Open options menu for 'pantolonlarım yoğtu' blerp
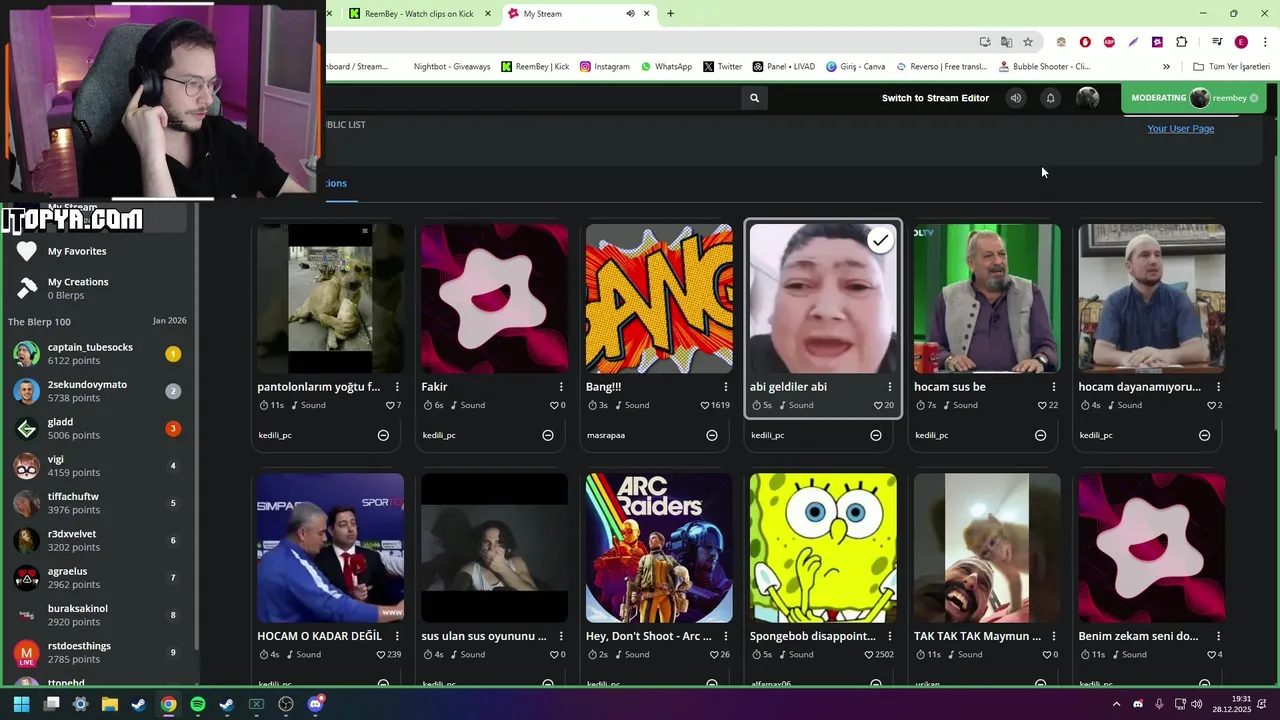Viewport: 1280px width, 720px height. (397, 387)
